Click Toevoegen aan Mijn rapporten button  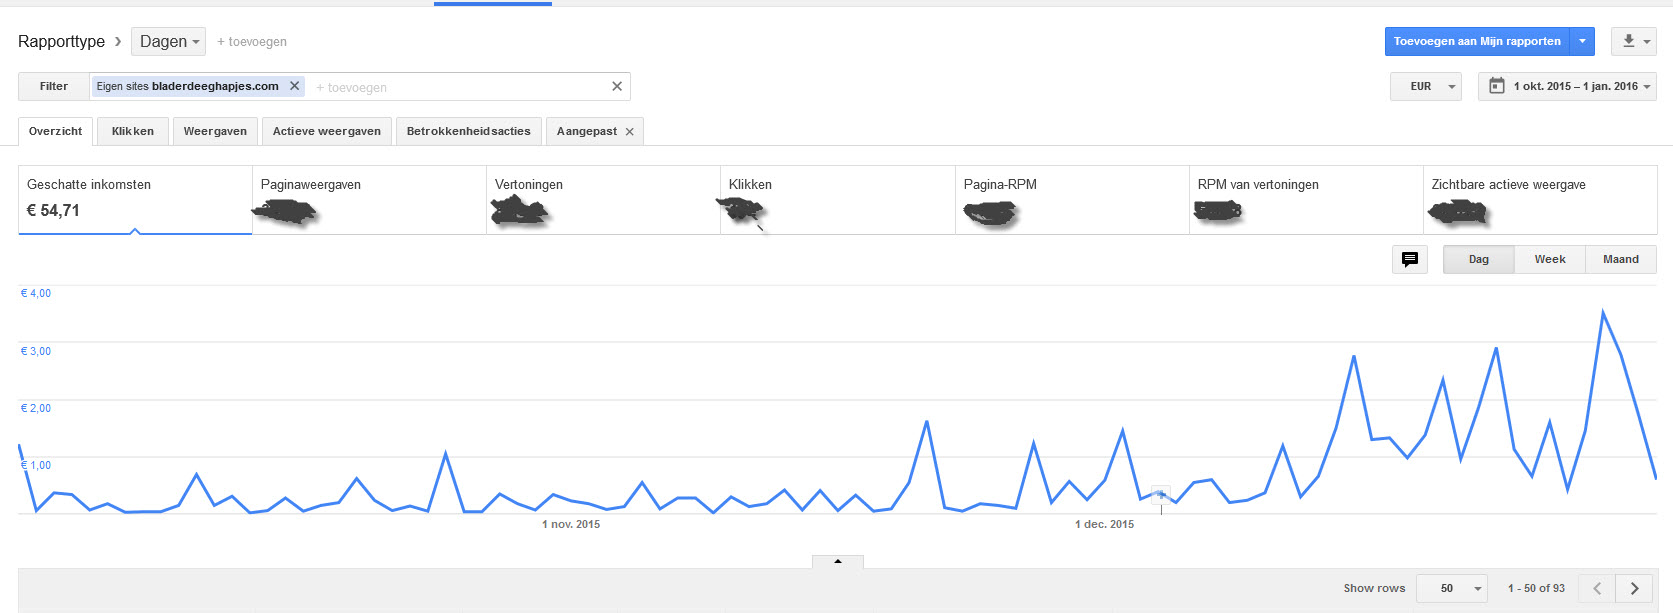pos(1477,41)
